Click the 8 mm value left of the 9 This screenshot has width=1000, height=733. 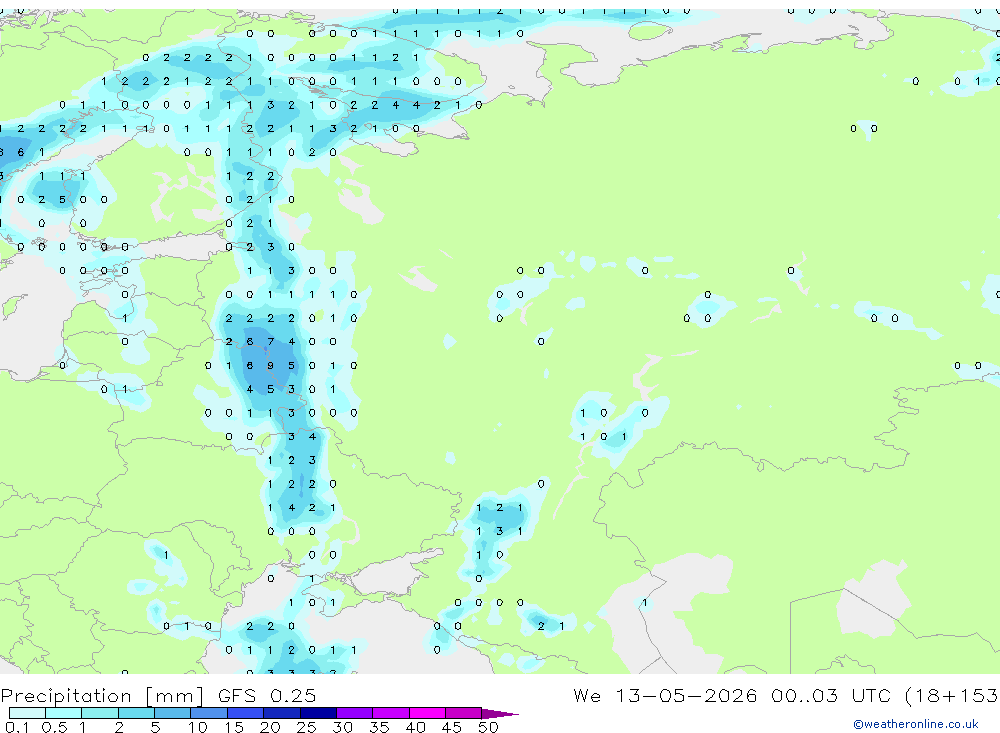(250, 366)
